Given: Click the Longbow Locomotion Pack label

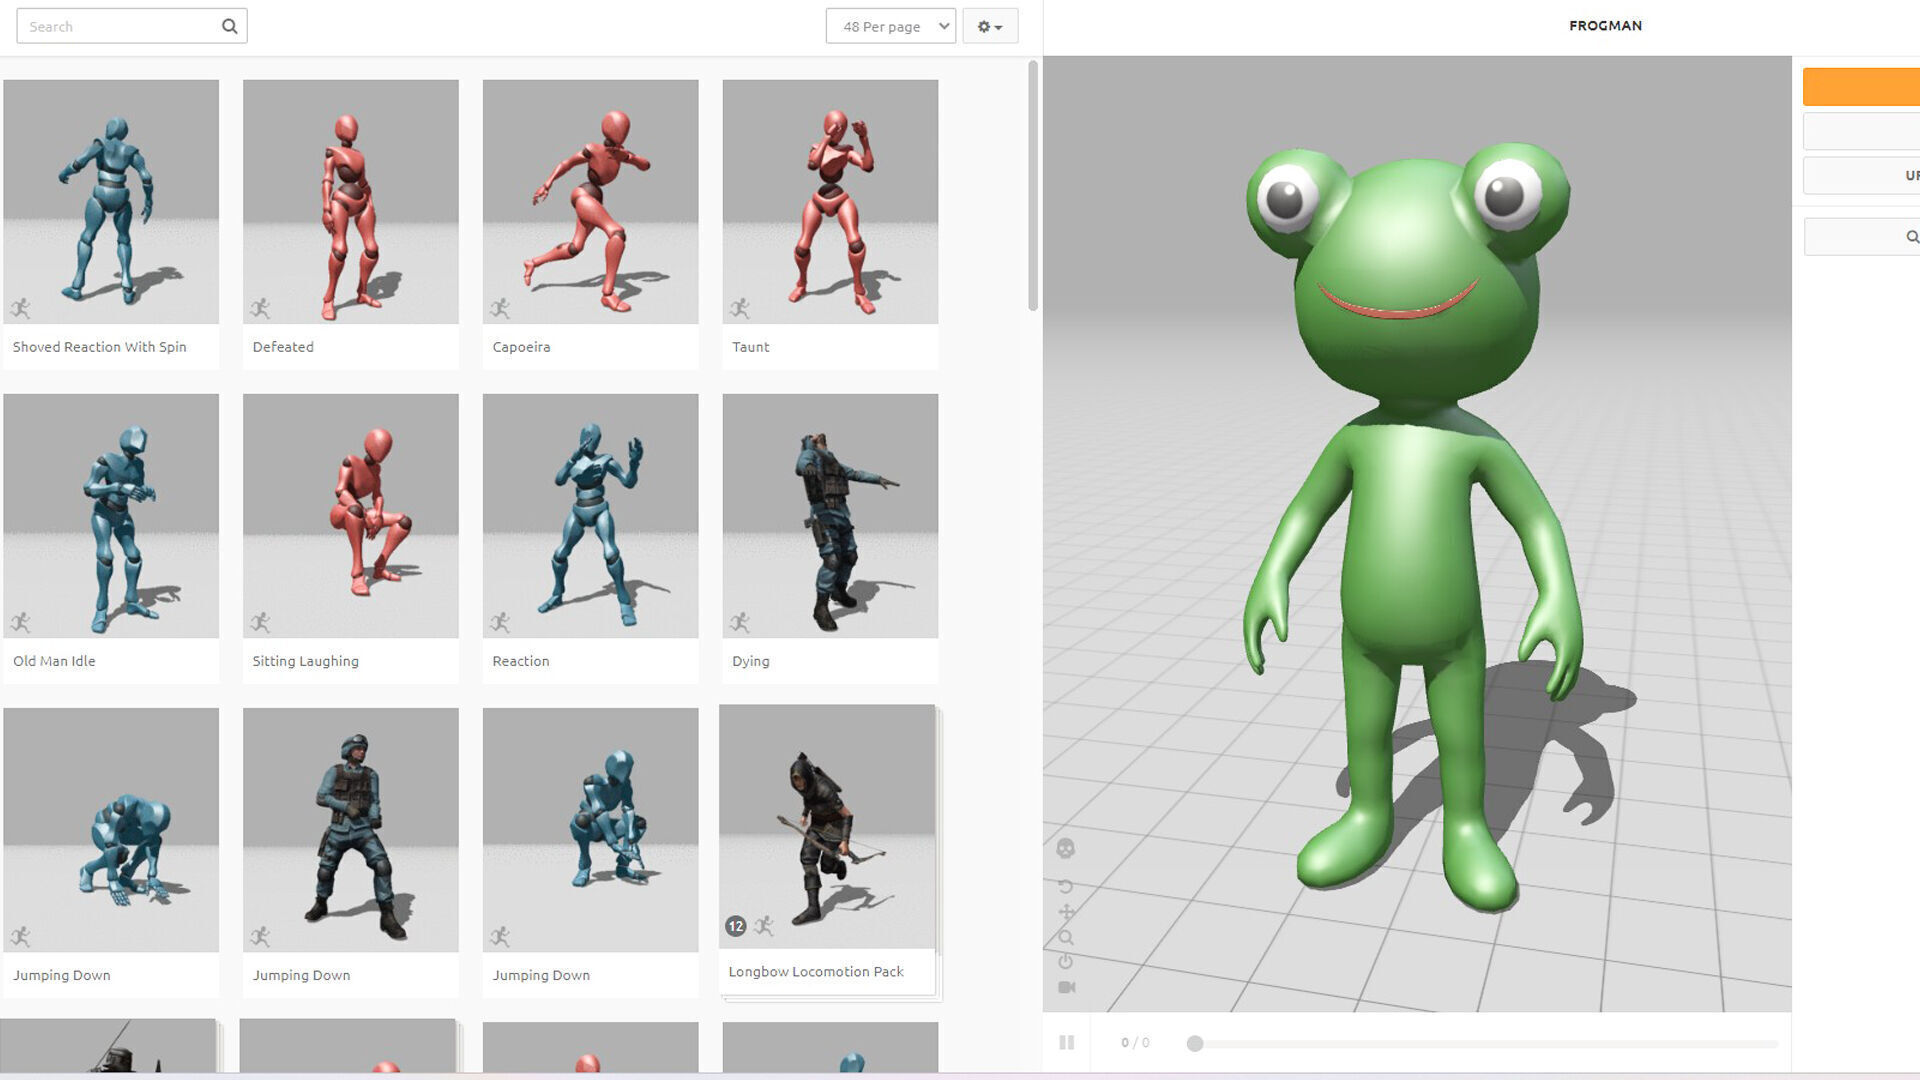Looking at the screenshot, I should [816, 972].
